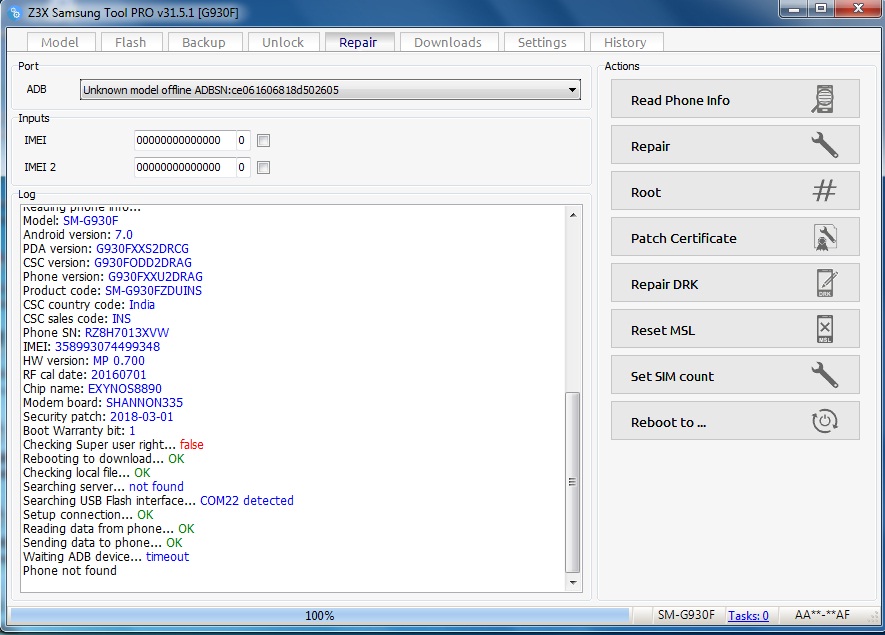This screenshot has width=885, height=635.
Task: Maximize the Z3X Samsung Tool window
Action: pos(821,8)
